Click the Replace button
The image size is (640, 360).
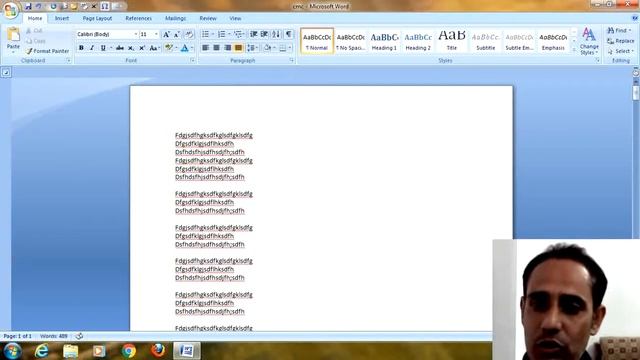pyautogui.click(x=620, y=41)
